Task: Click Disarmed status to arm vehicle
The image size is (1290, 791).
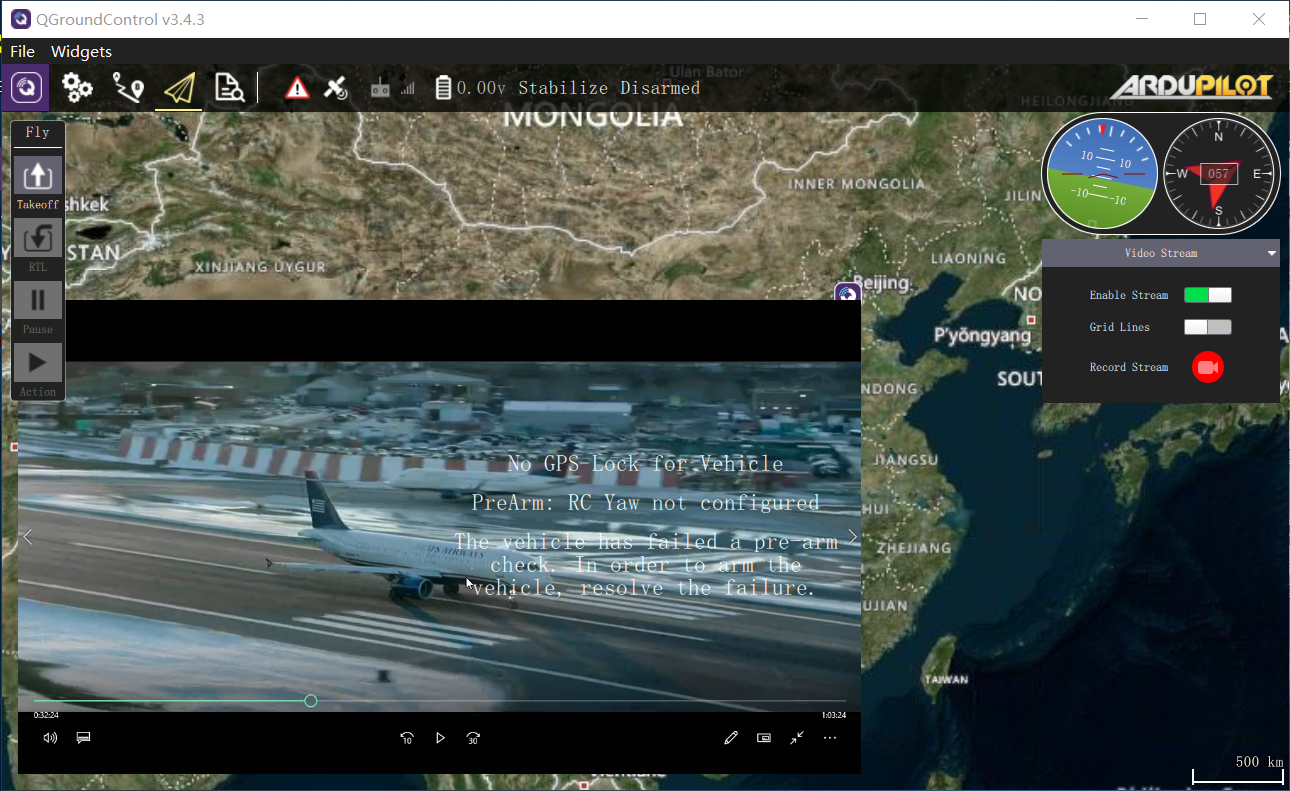Action: (660, 88)
